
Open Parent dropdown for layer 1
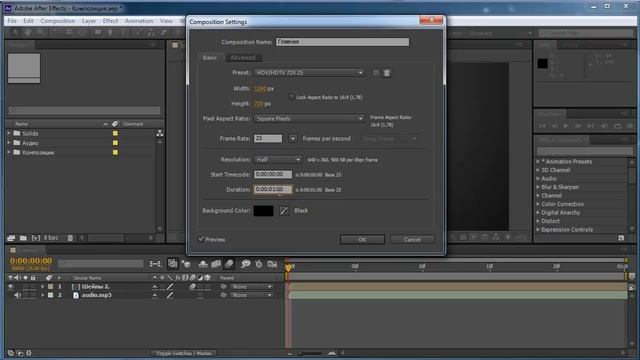point(251,287)
